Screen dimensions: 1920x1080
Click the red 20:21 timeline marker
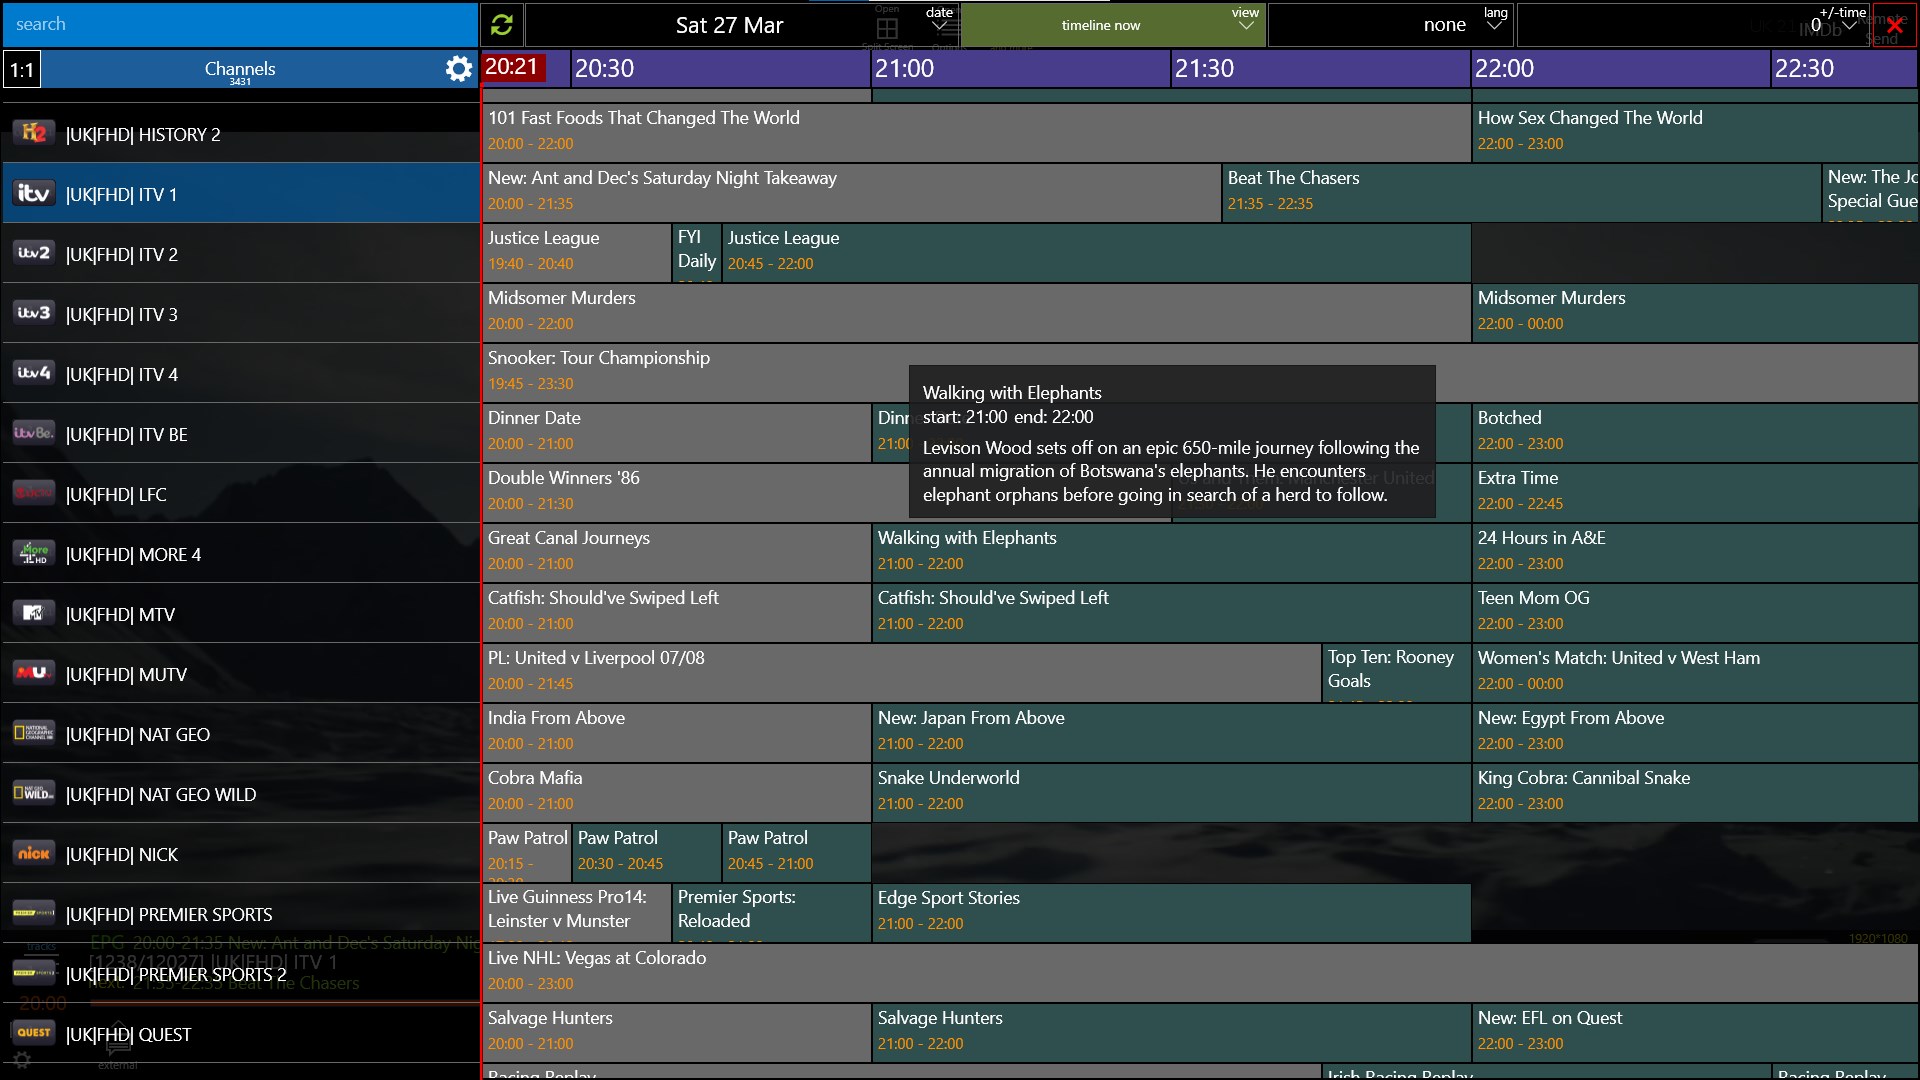click(513, 68)
